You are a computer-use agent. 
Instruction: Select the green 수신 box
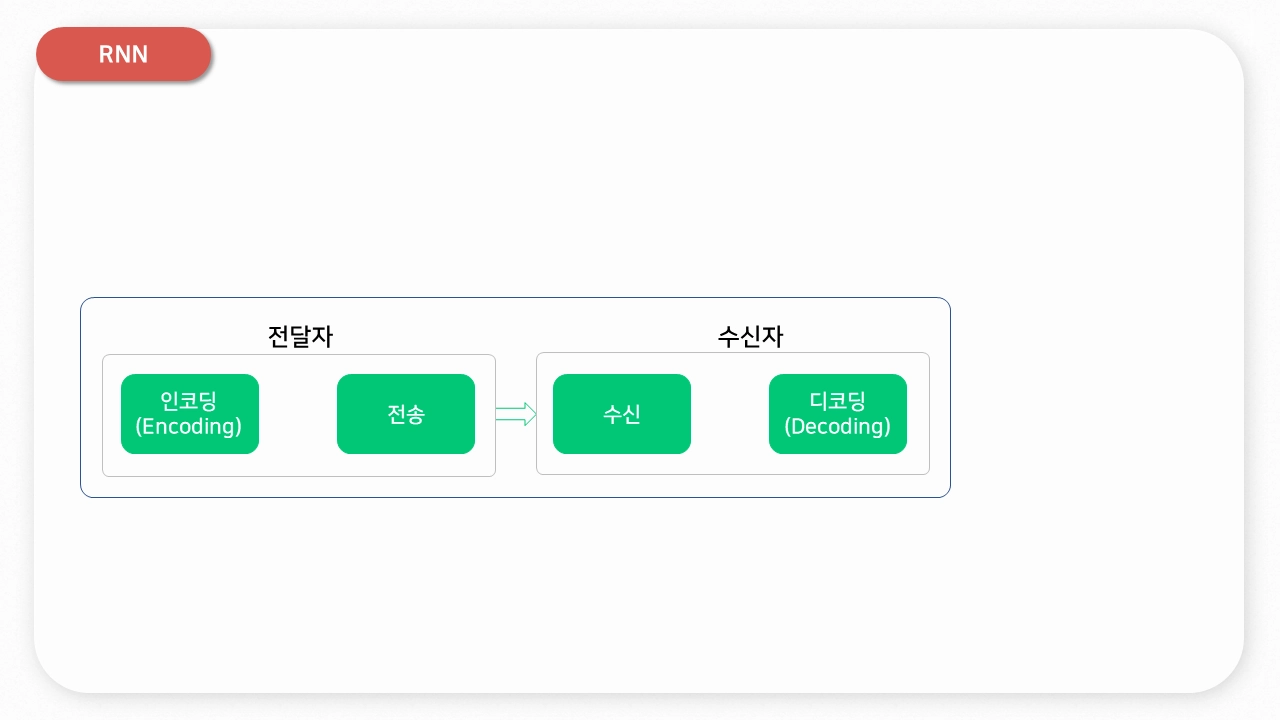tap(621, 414)
